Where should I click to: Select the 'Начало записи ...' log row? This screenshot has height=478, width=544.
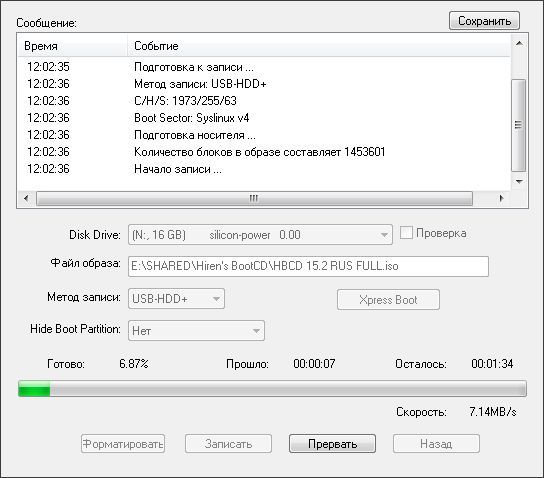[264, 169]
